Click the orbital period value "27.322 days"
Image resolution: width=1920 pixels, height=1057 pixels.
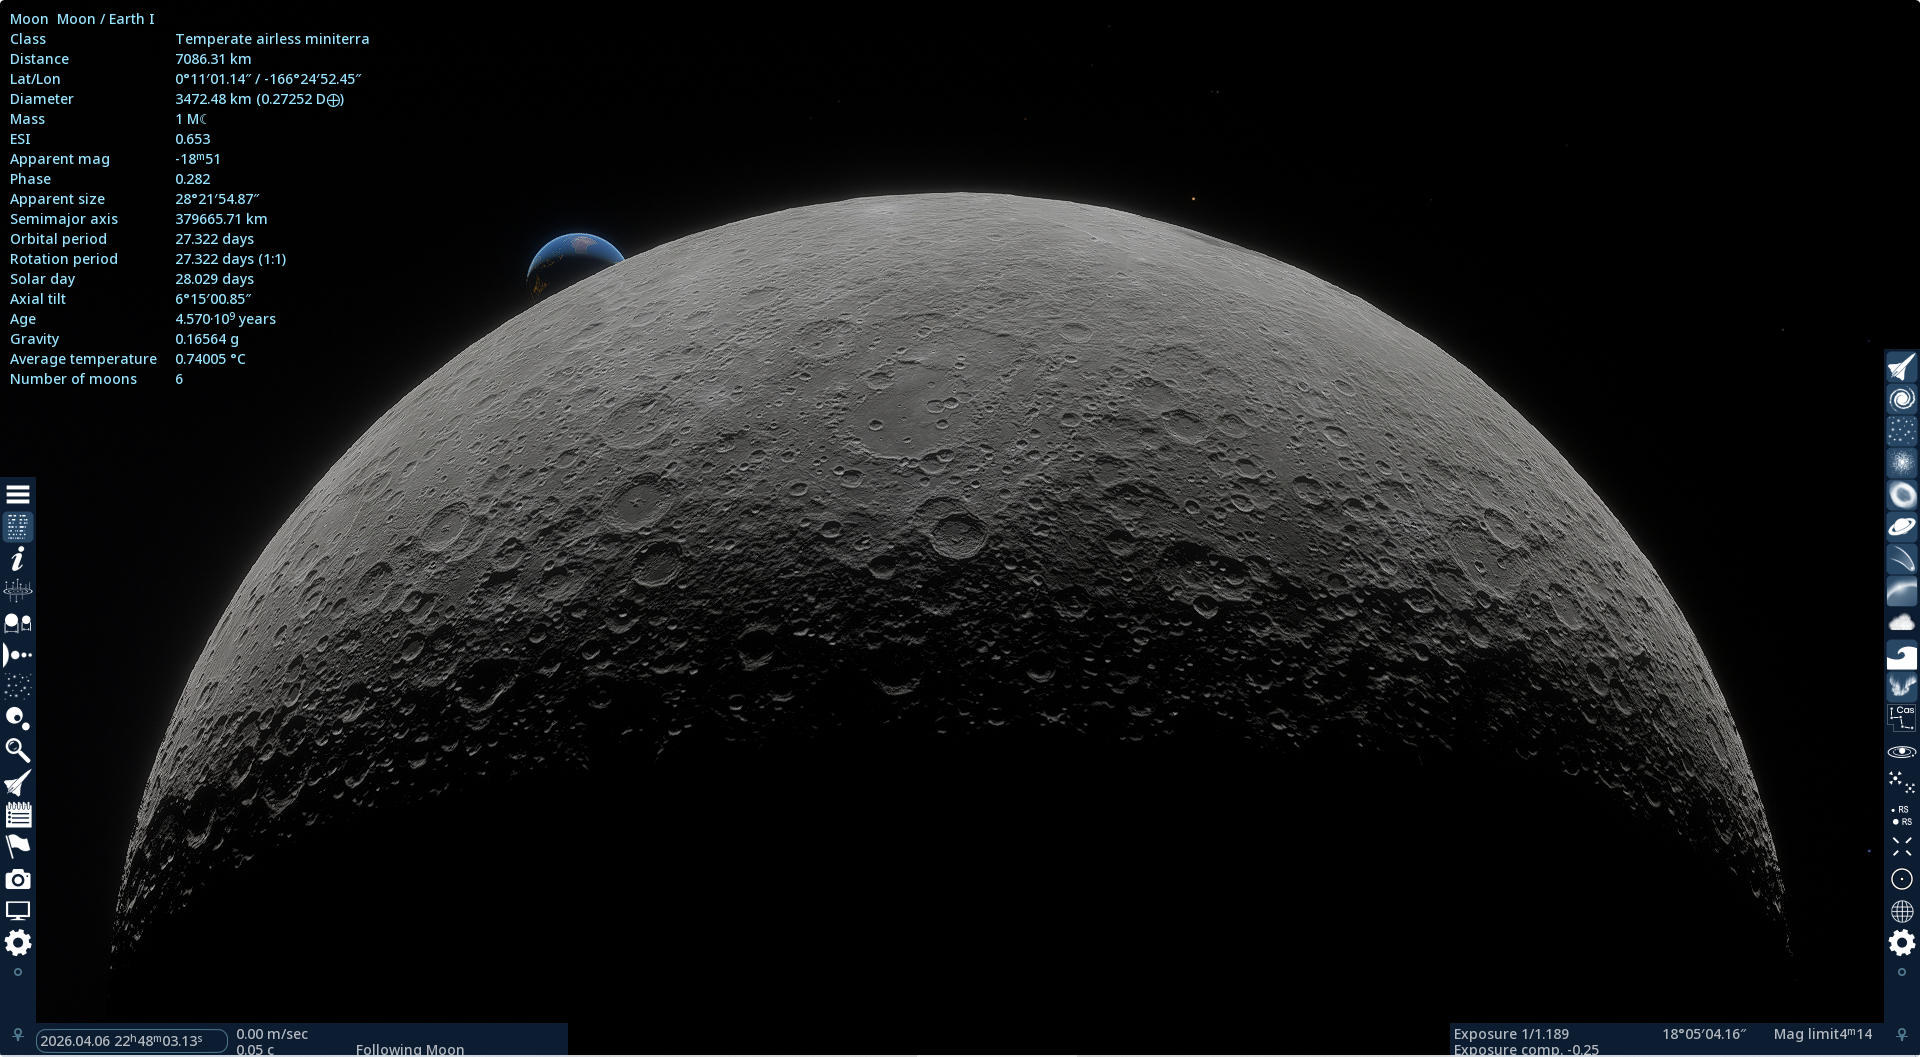[214, 239]
